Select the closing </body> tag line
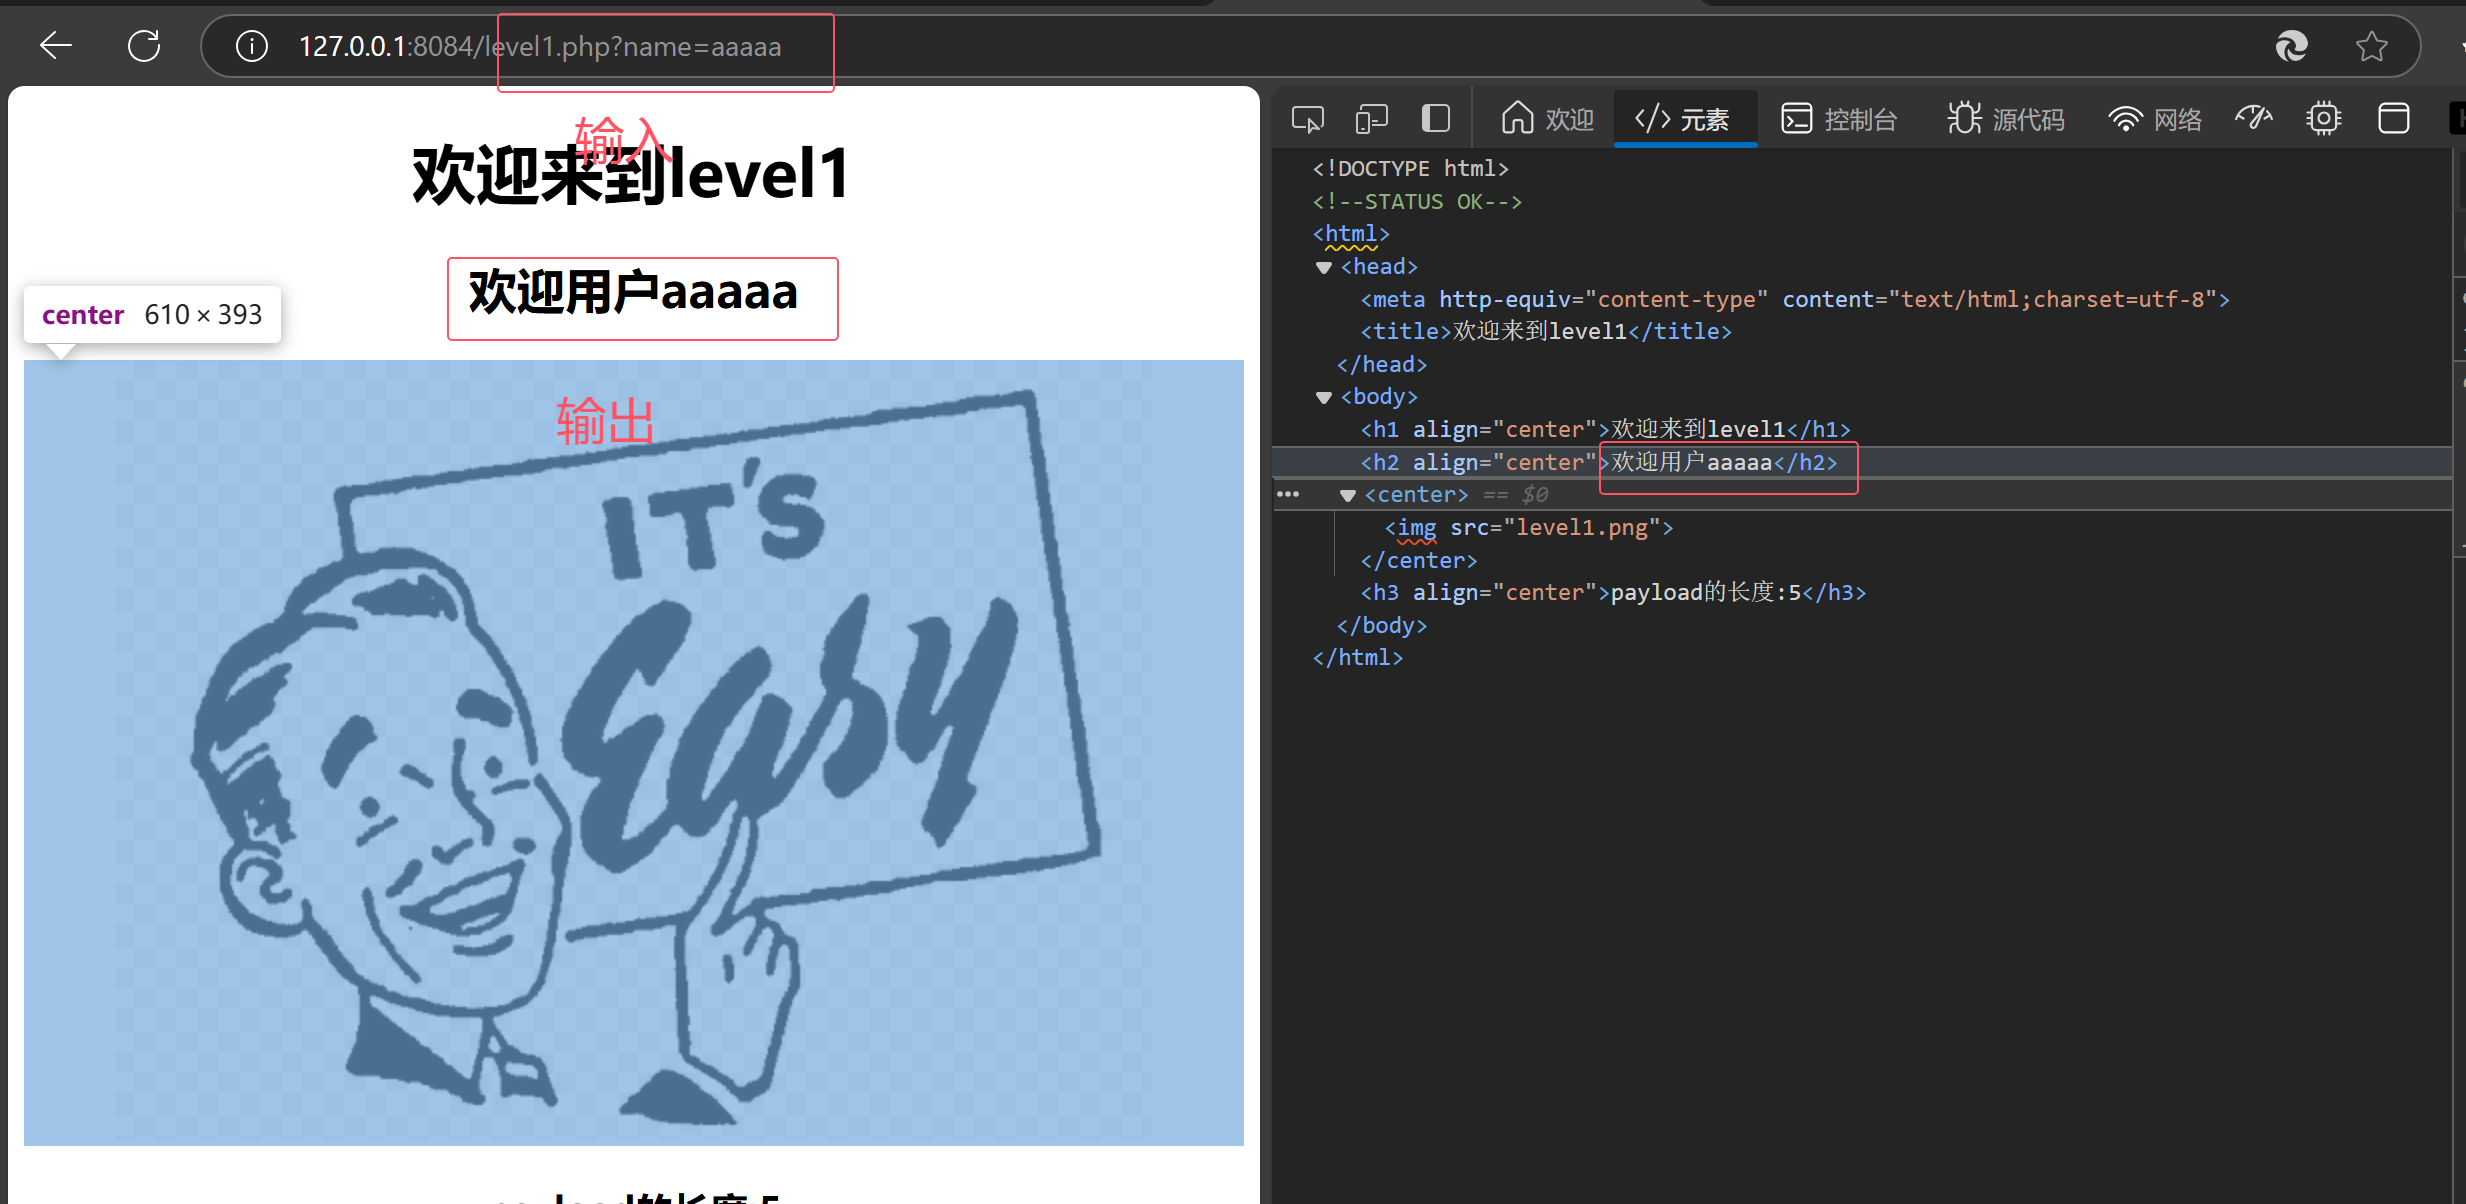2466x1204 pixels. tap(1382, 626)
